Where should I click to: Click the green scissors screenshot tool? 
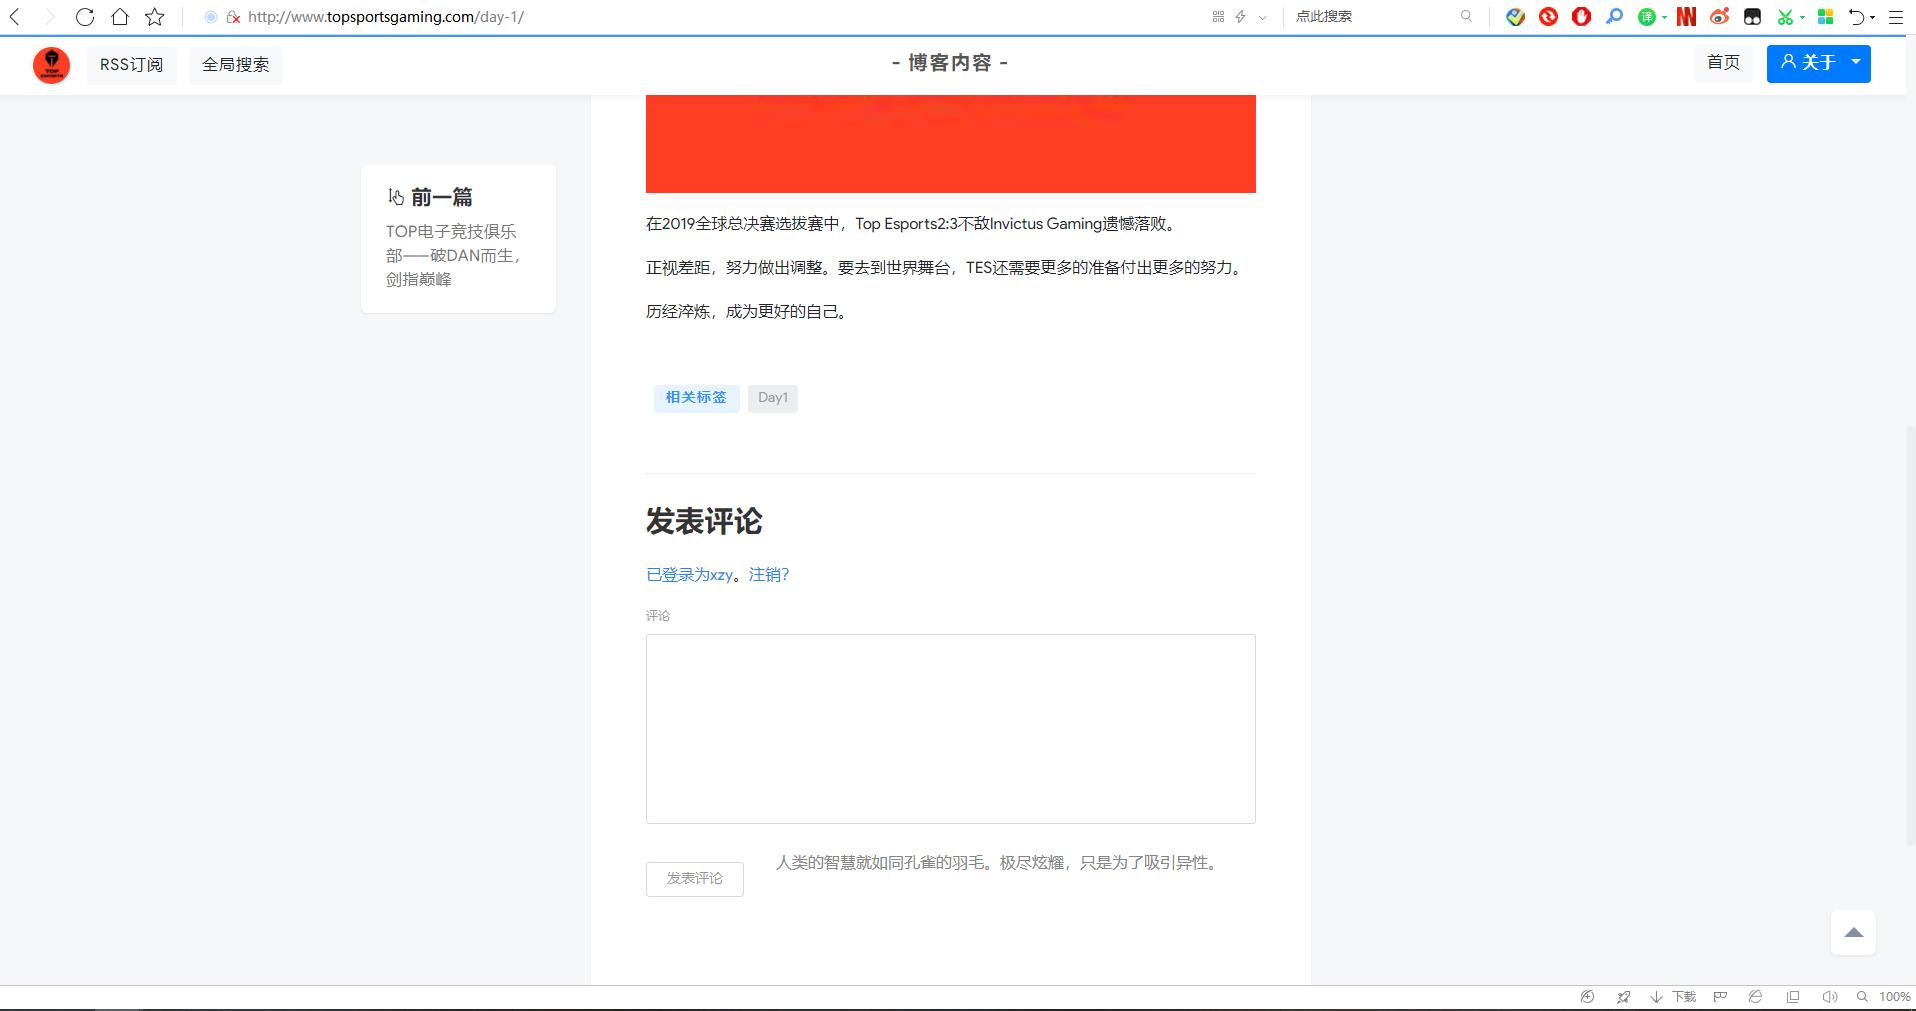point(1785,17)
